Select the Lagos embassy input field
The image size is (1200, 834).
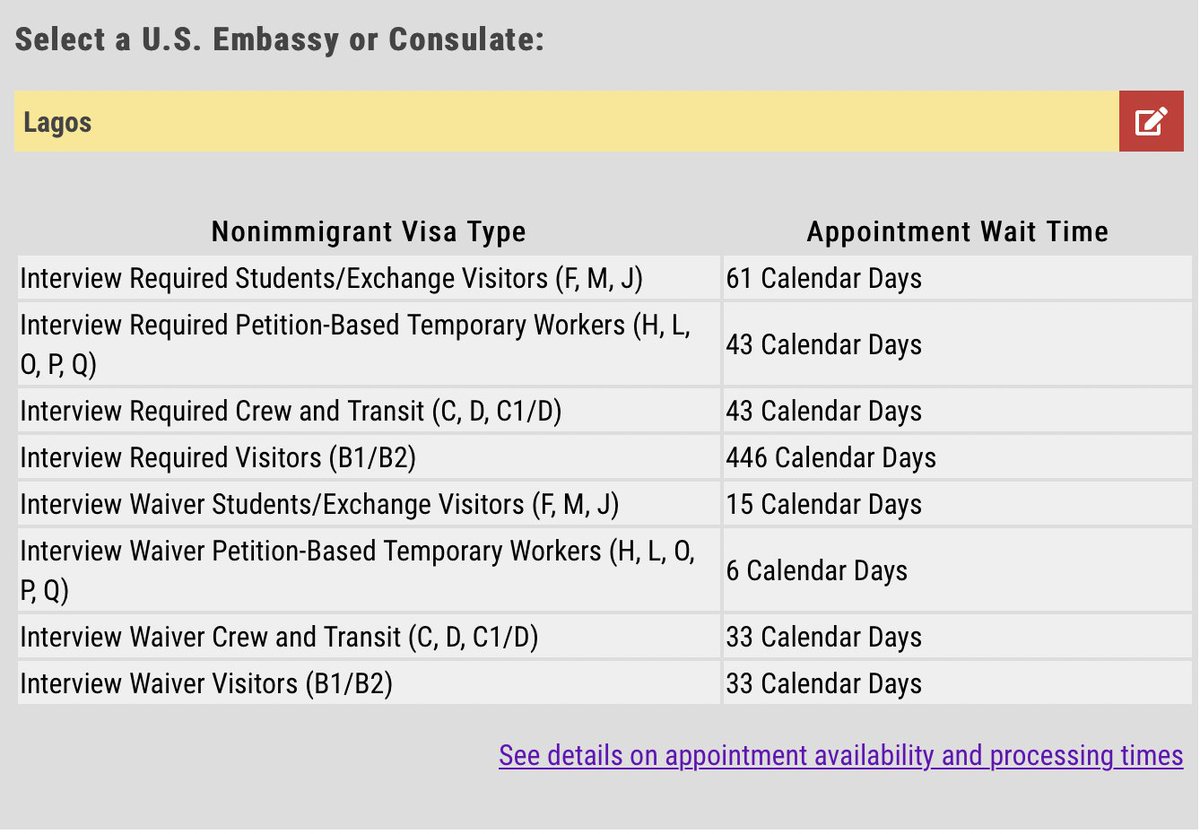(566, 122)
